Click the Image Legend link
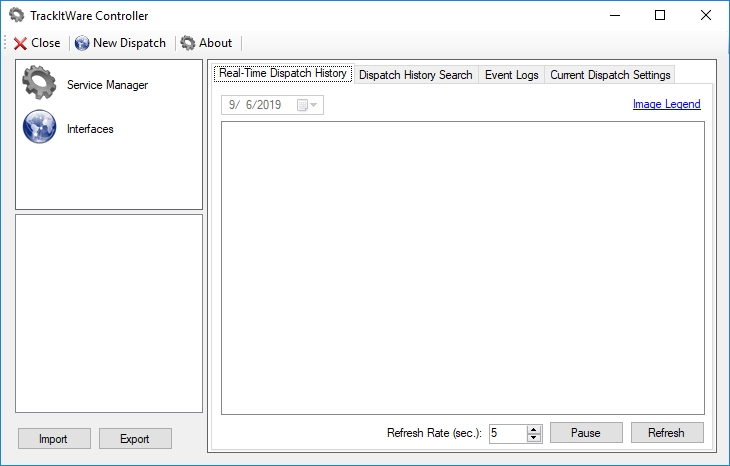730x466 pixels. click(667, 104)
